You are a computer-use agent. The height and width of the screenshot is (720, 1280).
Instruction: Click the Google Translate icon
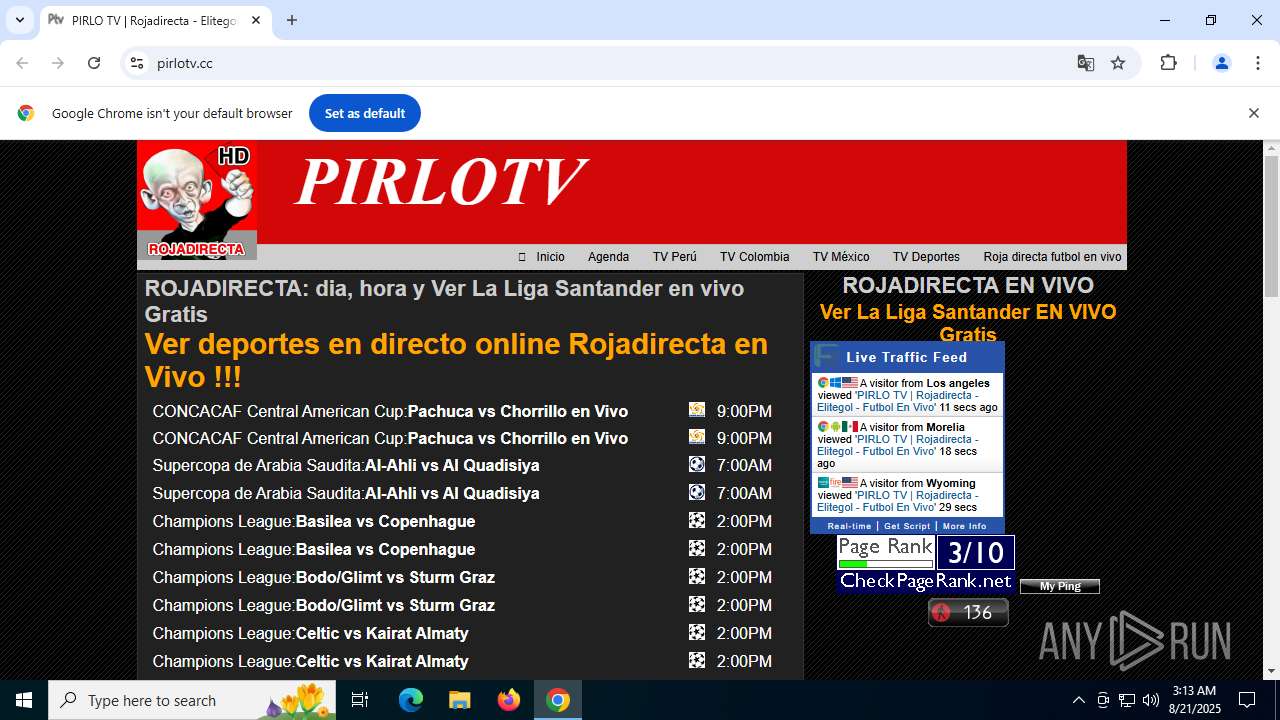coord(1086,63)
